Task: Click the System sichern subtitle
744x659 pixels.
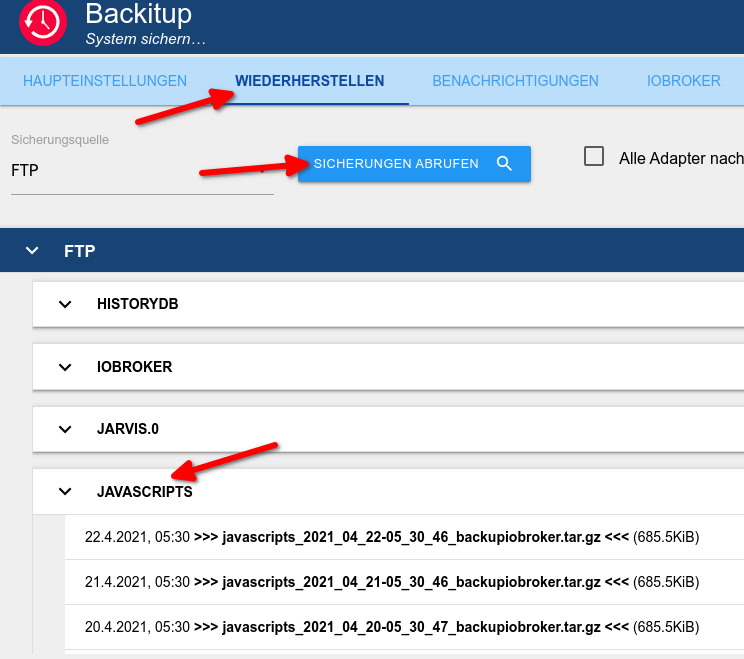Action: (146, 39)
